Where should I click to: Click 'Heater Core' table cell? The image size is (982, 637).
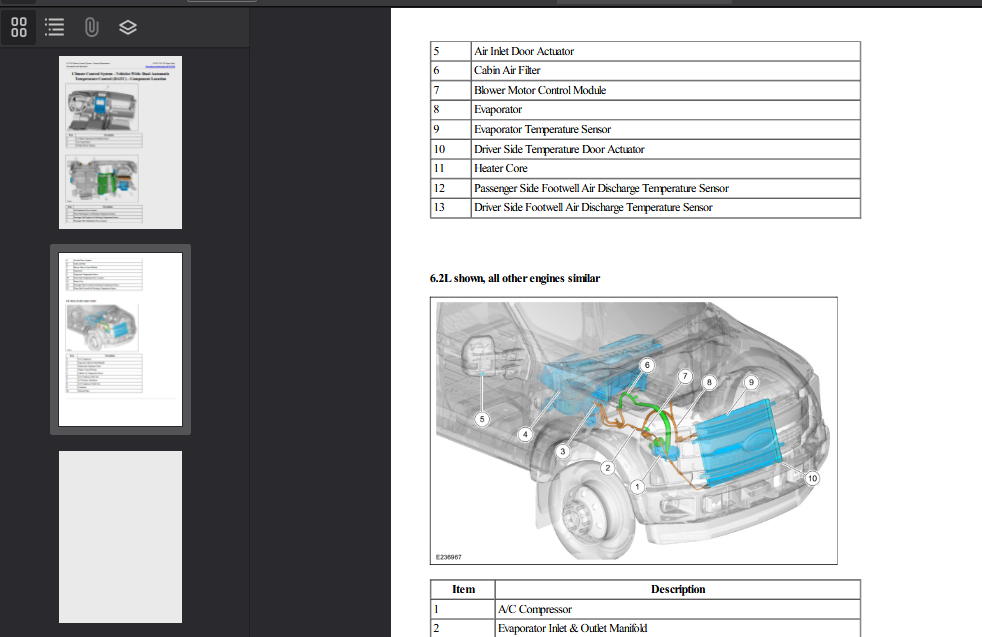pyautogui.click(x=666, y=168)
